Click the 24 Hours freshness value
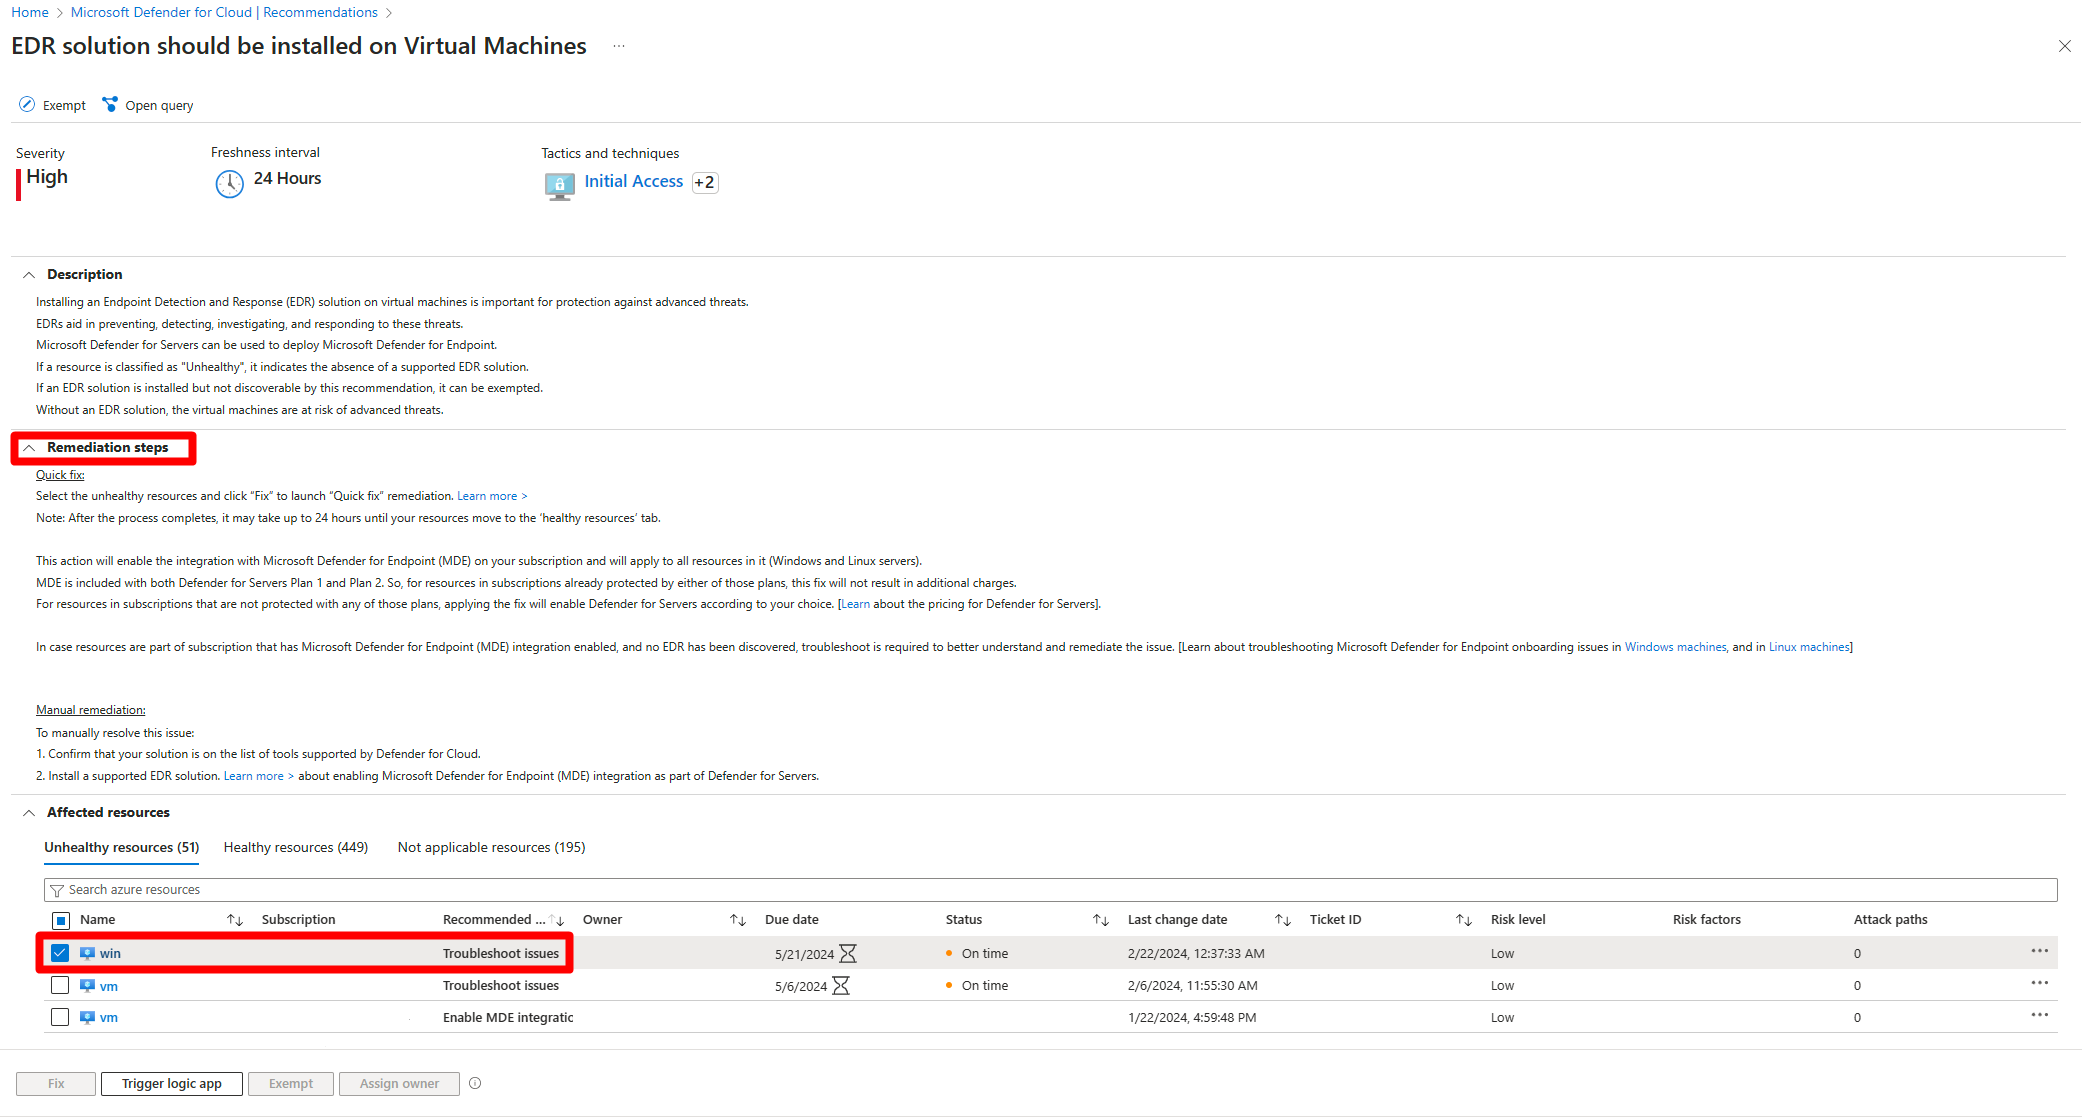This screenshot has width=2082, height=1119. click(x=287, y=179)
